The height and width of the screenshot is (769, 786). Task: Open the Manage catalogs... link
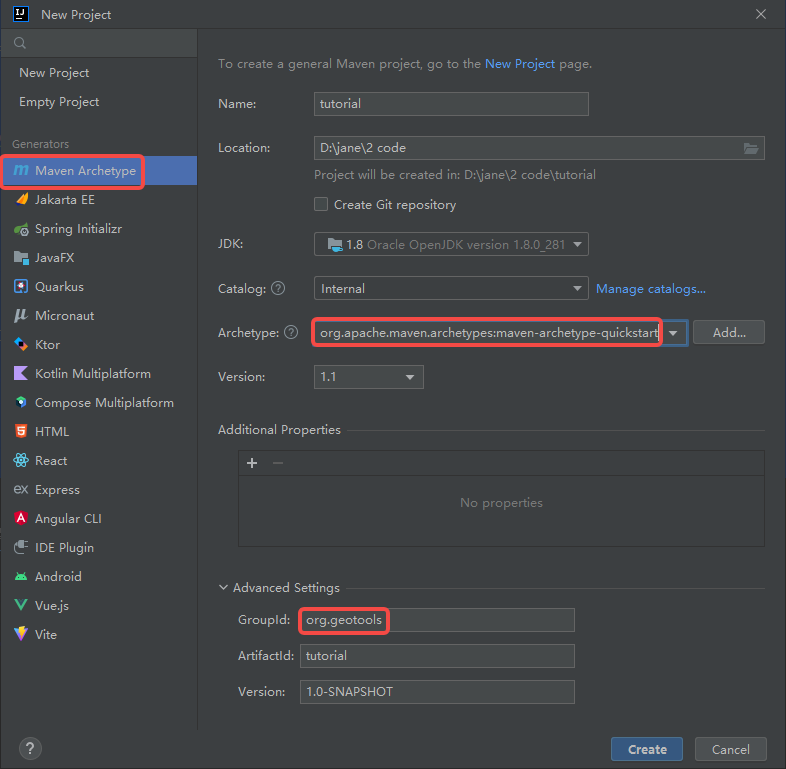pos(651,289)
